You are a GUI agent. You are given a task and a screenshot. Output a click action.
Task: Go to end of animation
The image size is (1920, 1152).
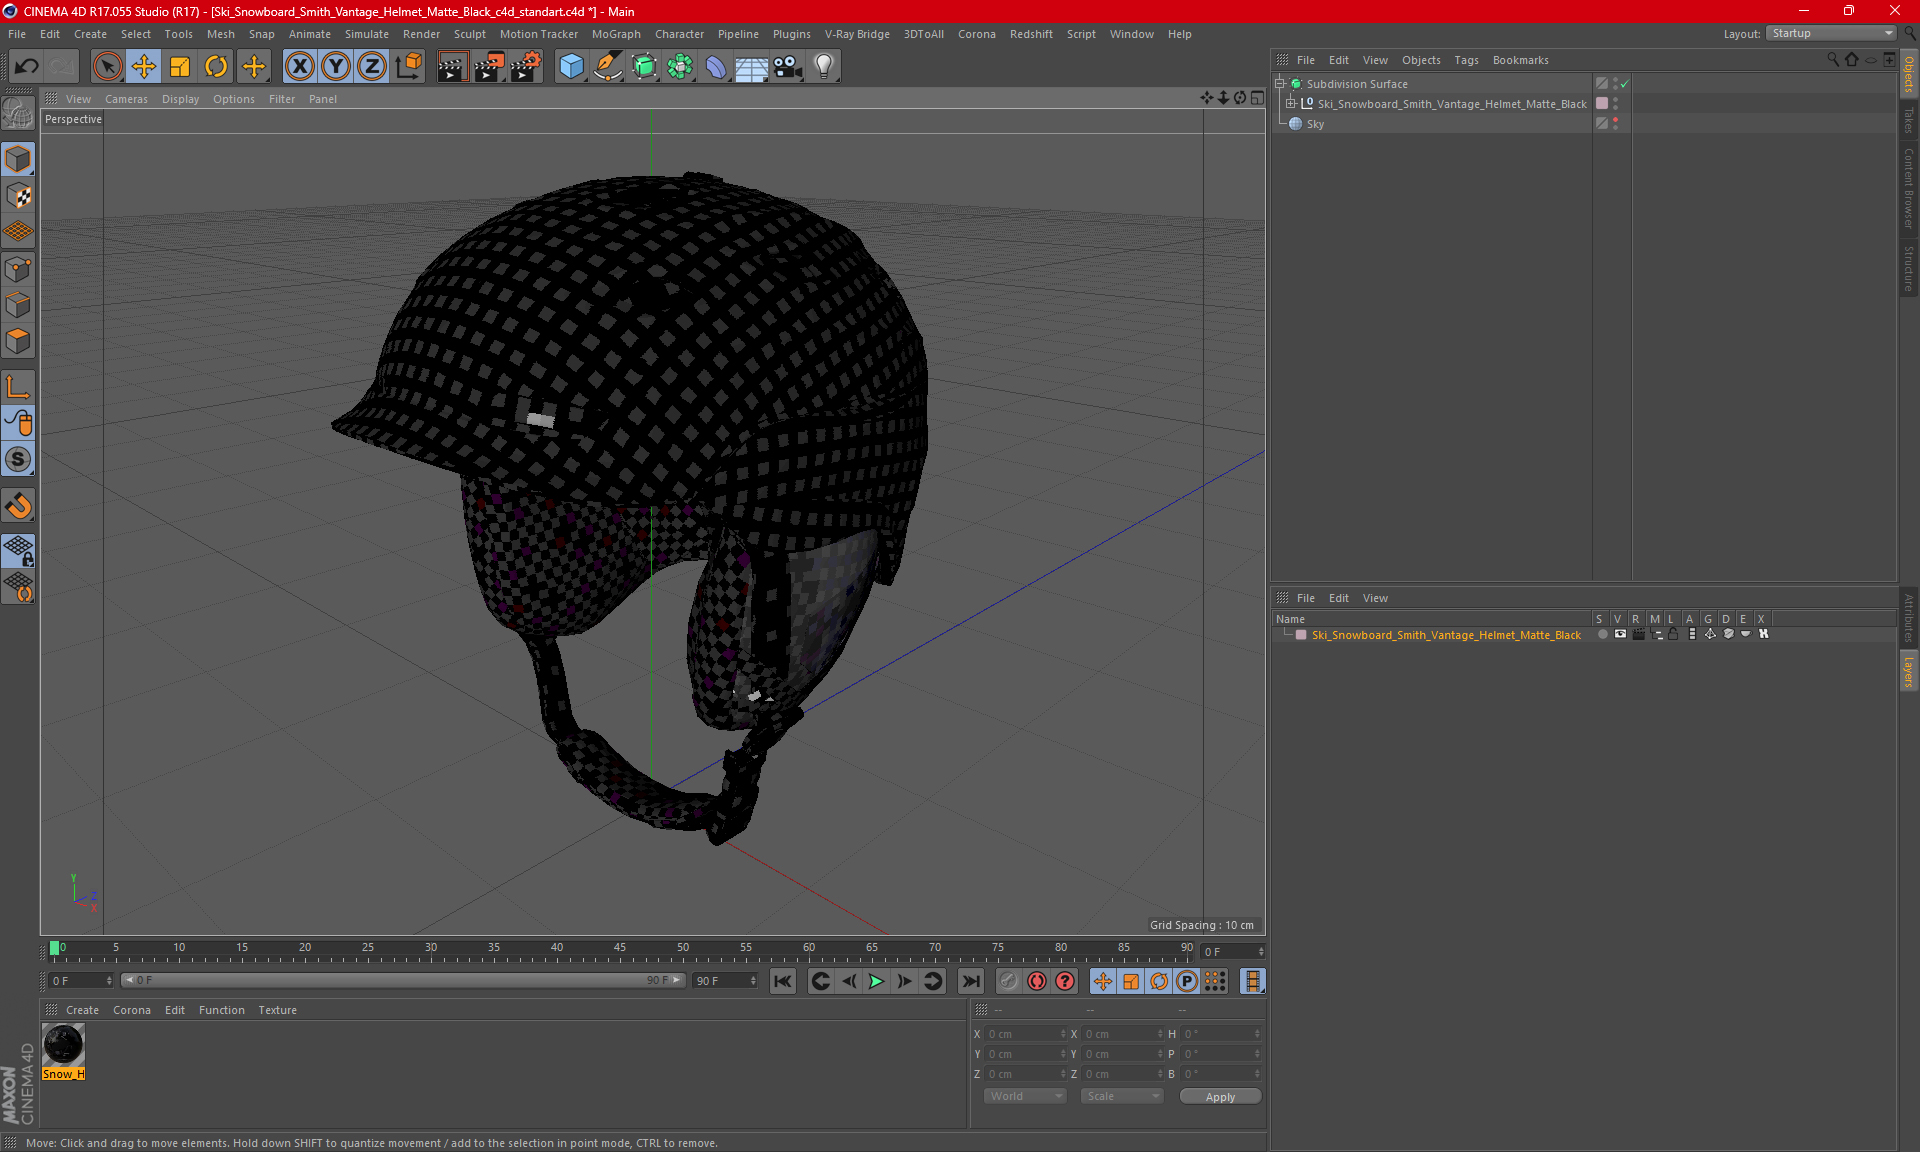click(x=970, y=981)
